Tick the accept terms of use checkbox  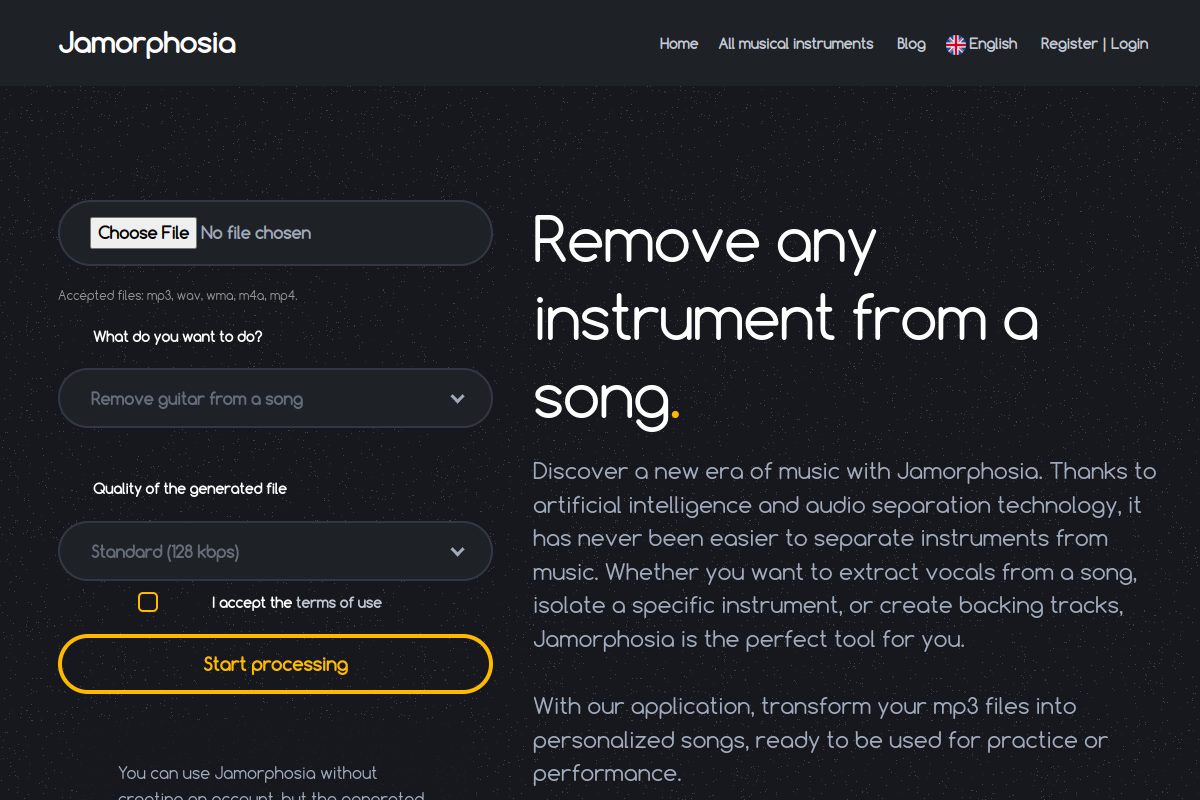(148, 602)
